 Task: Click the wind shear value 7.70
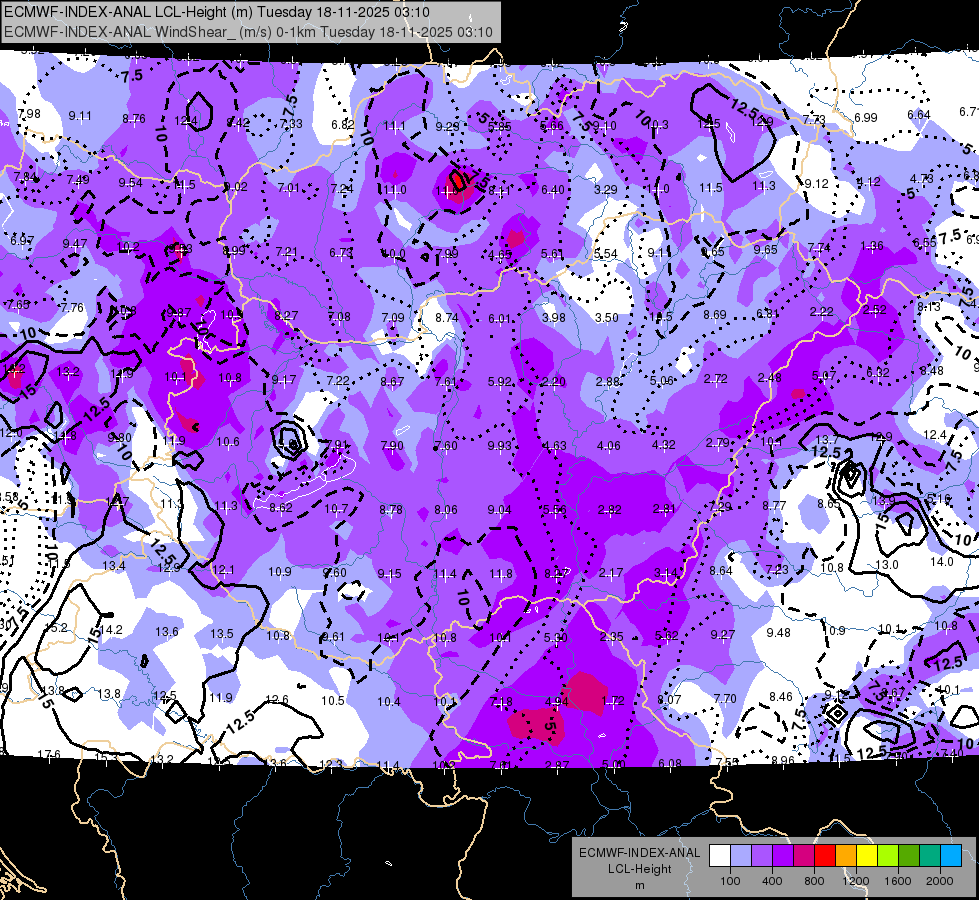coord(725,698)
